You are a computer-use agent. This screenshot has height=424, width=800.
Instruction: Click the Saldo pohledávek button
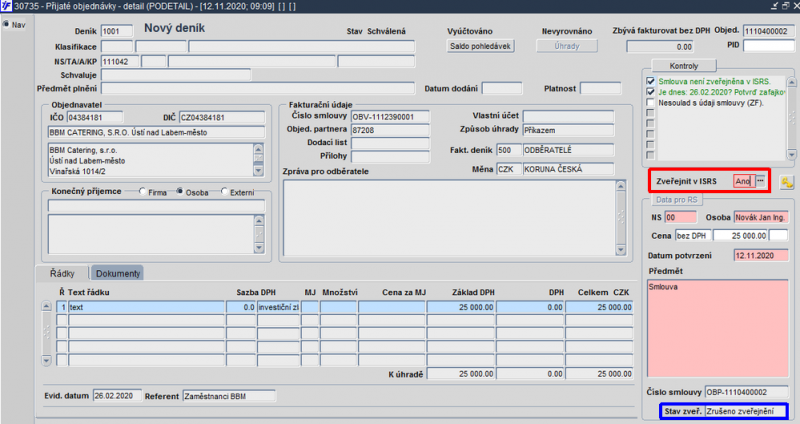click(480, 46)
